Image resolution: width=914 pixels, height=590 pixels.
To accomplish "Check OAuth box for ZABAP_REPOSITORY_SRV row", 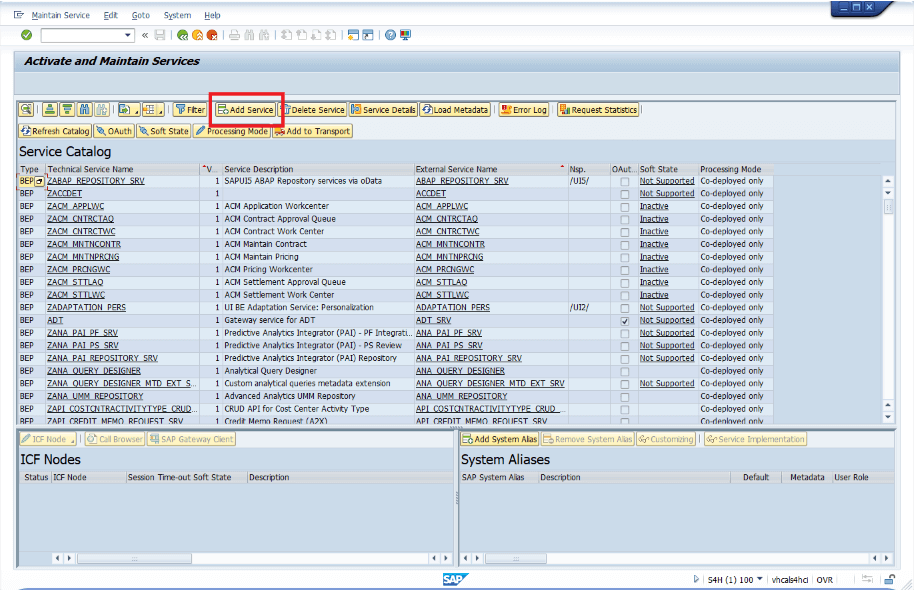I will (x=625, y=181).
